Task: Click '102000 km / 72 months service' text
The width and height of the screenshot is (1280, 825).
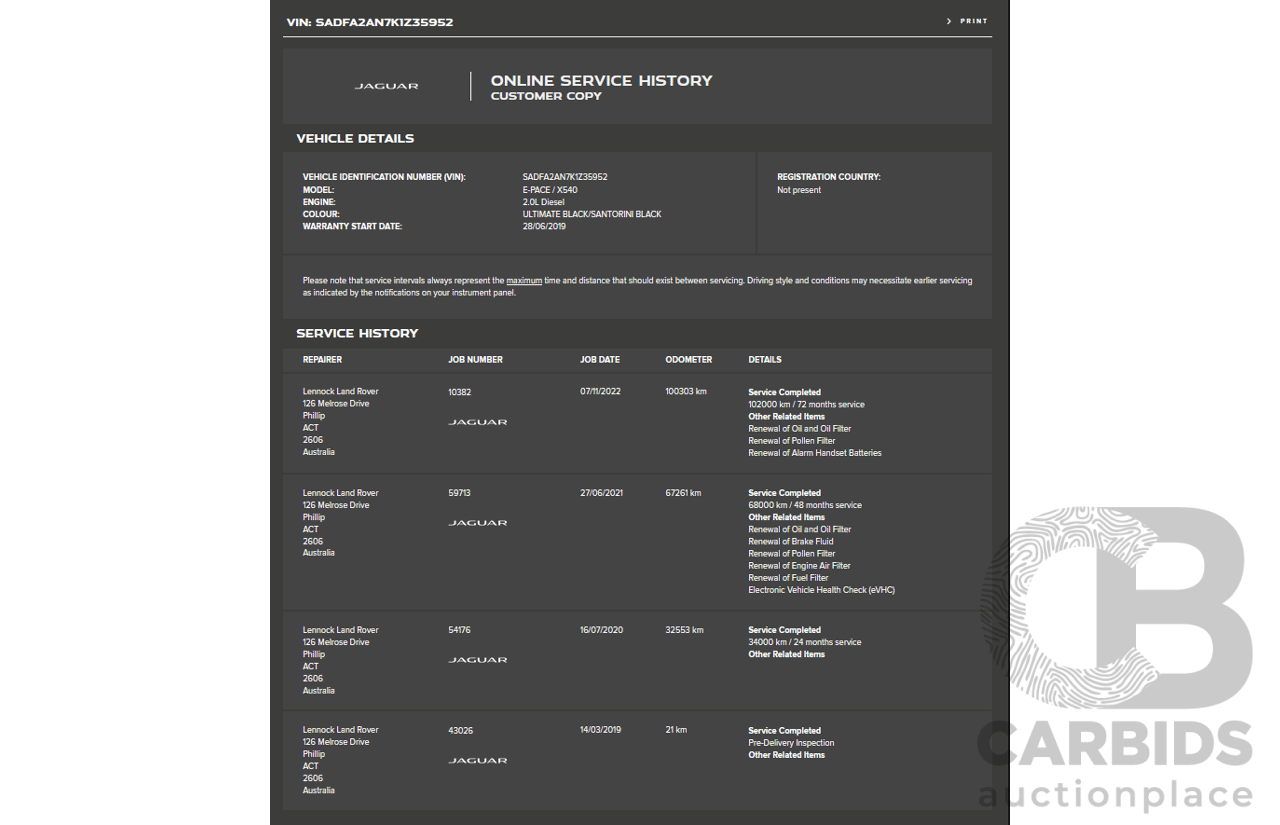Action: pos(806,404)
